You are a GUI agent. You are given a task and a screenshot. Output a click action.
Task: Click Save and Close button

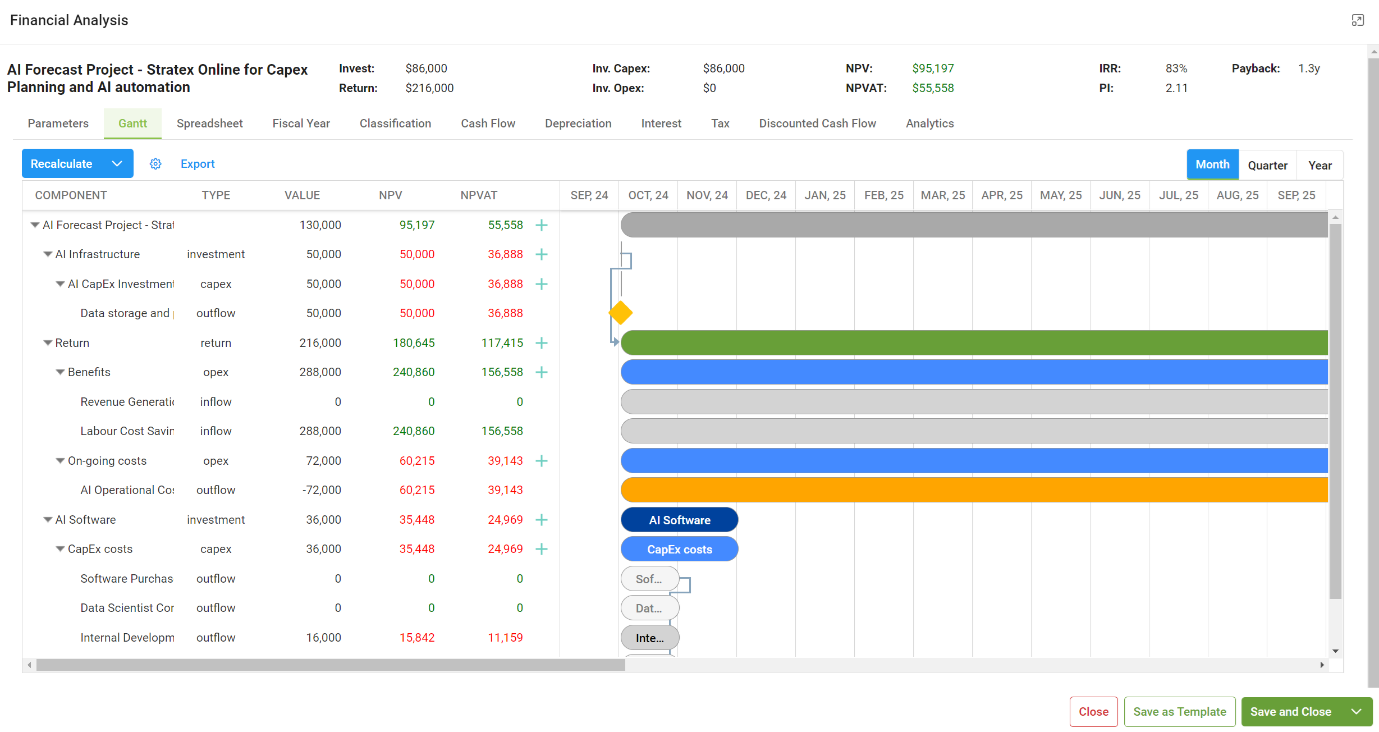pyautogui.click(x=1291, y=712)
